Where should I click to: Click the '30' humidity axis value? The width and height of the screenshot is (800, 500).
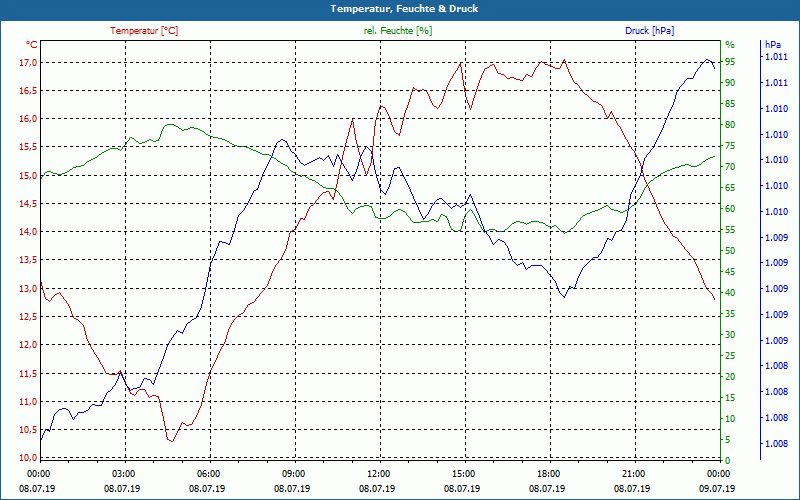730,335
